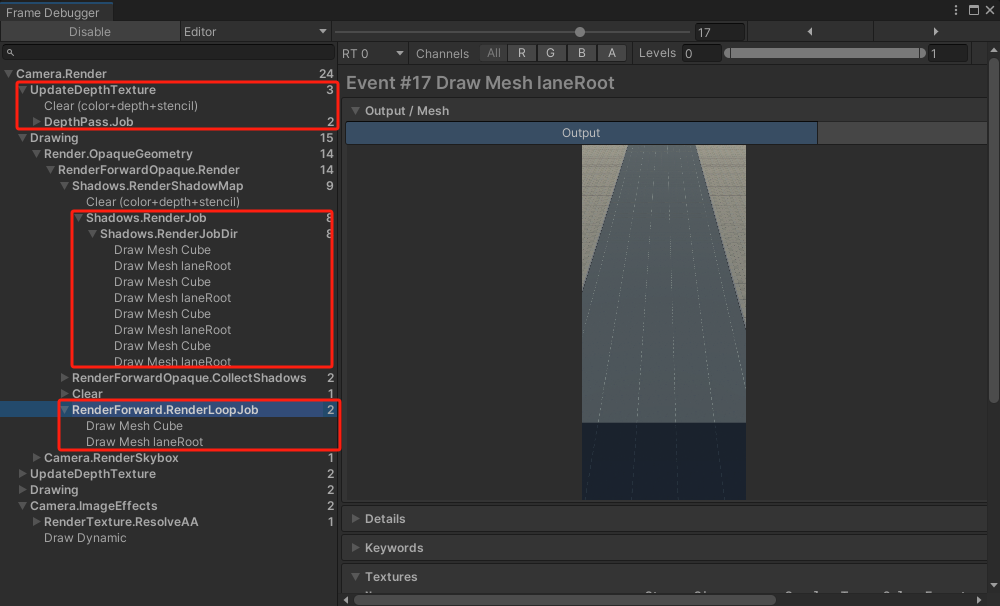Click the search field in event list
Image resolution: width=1000 pixels, height=606 pixels.
[168, 52]
